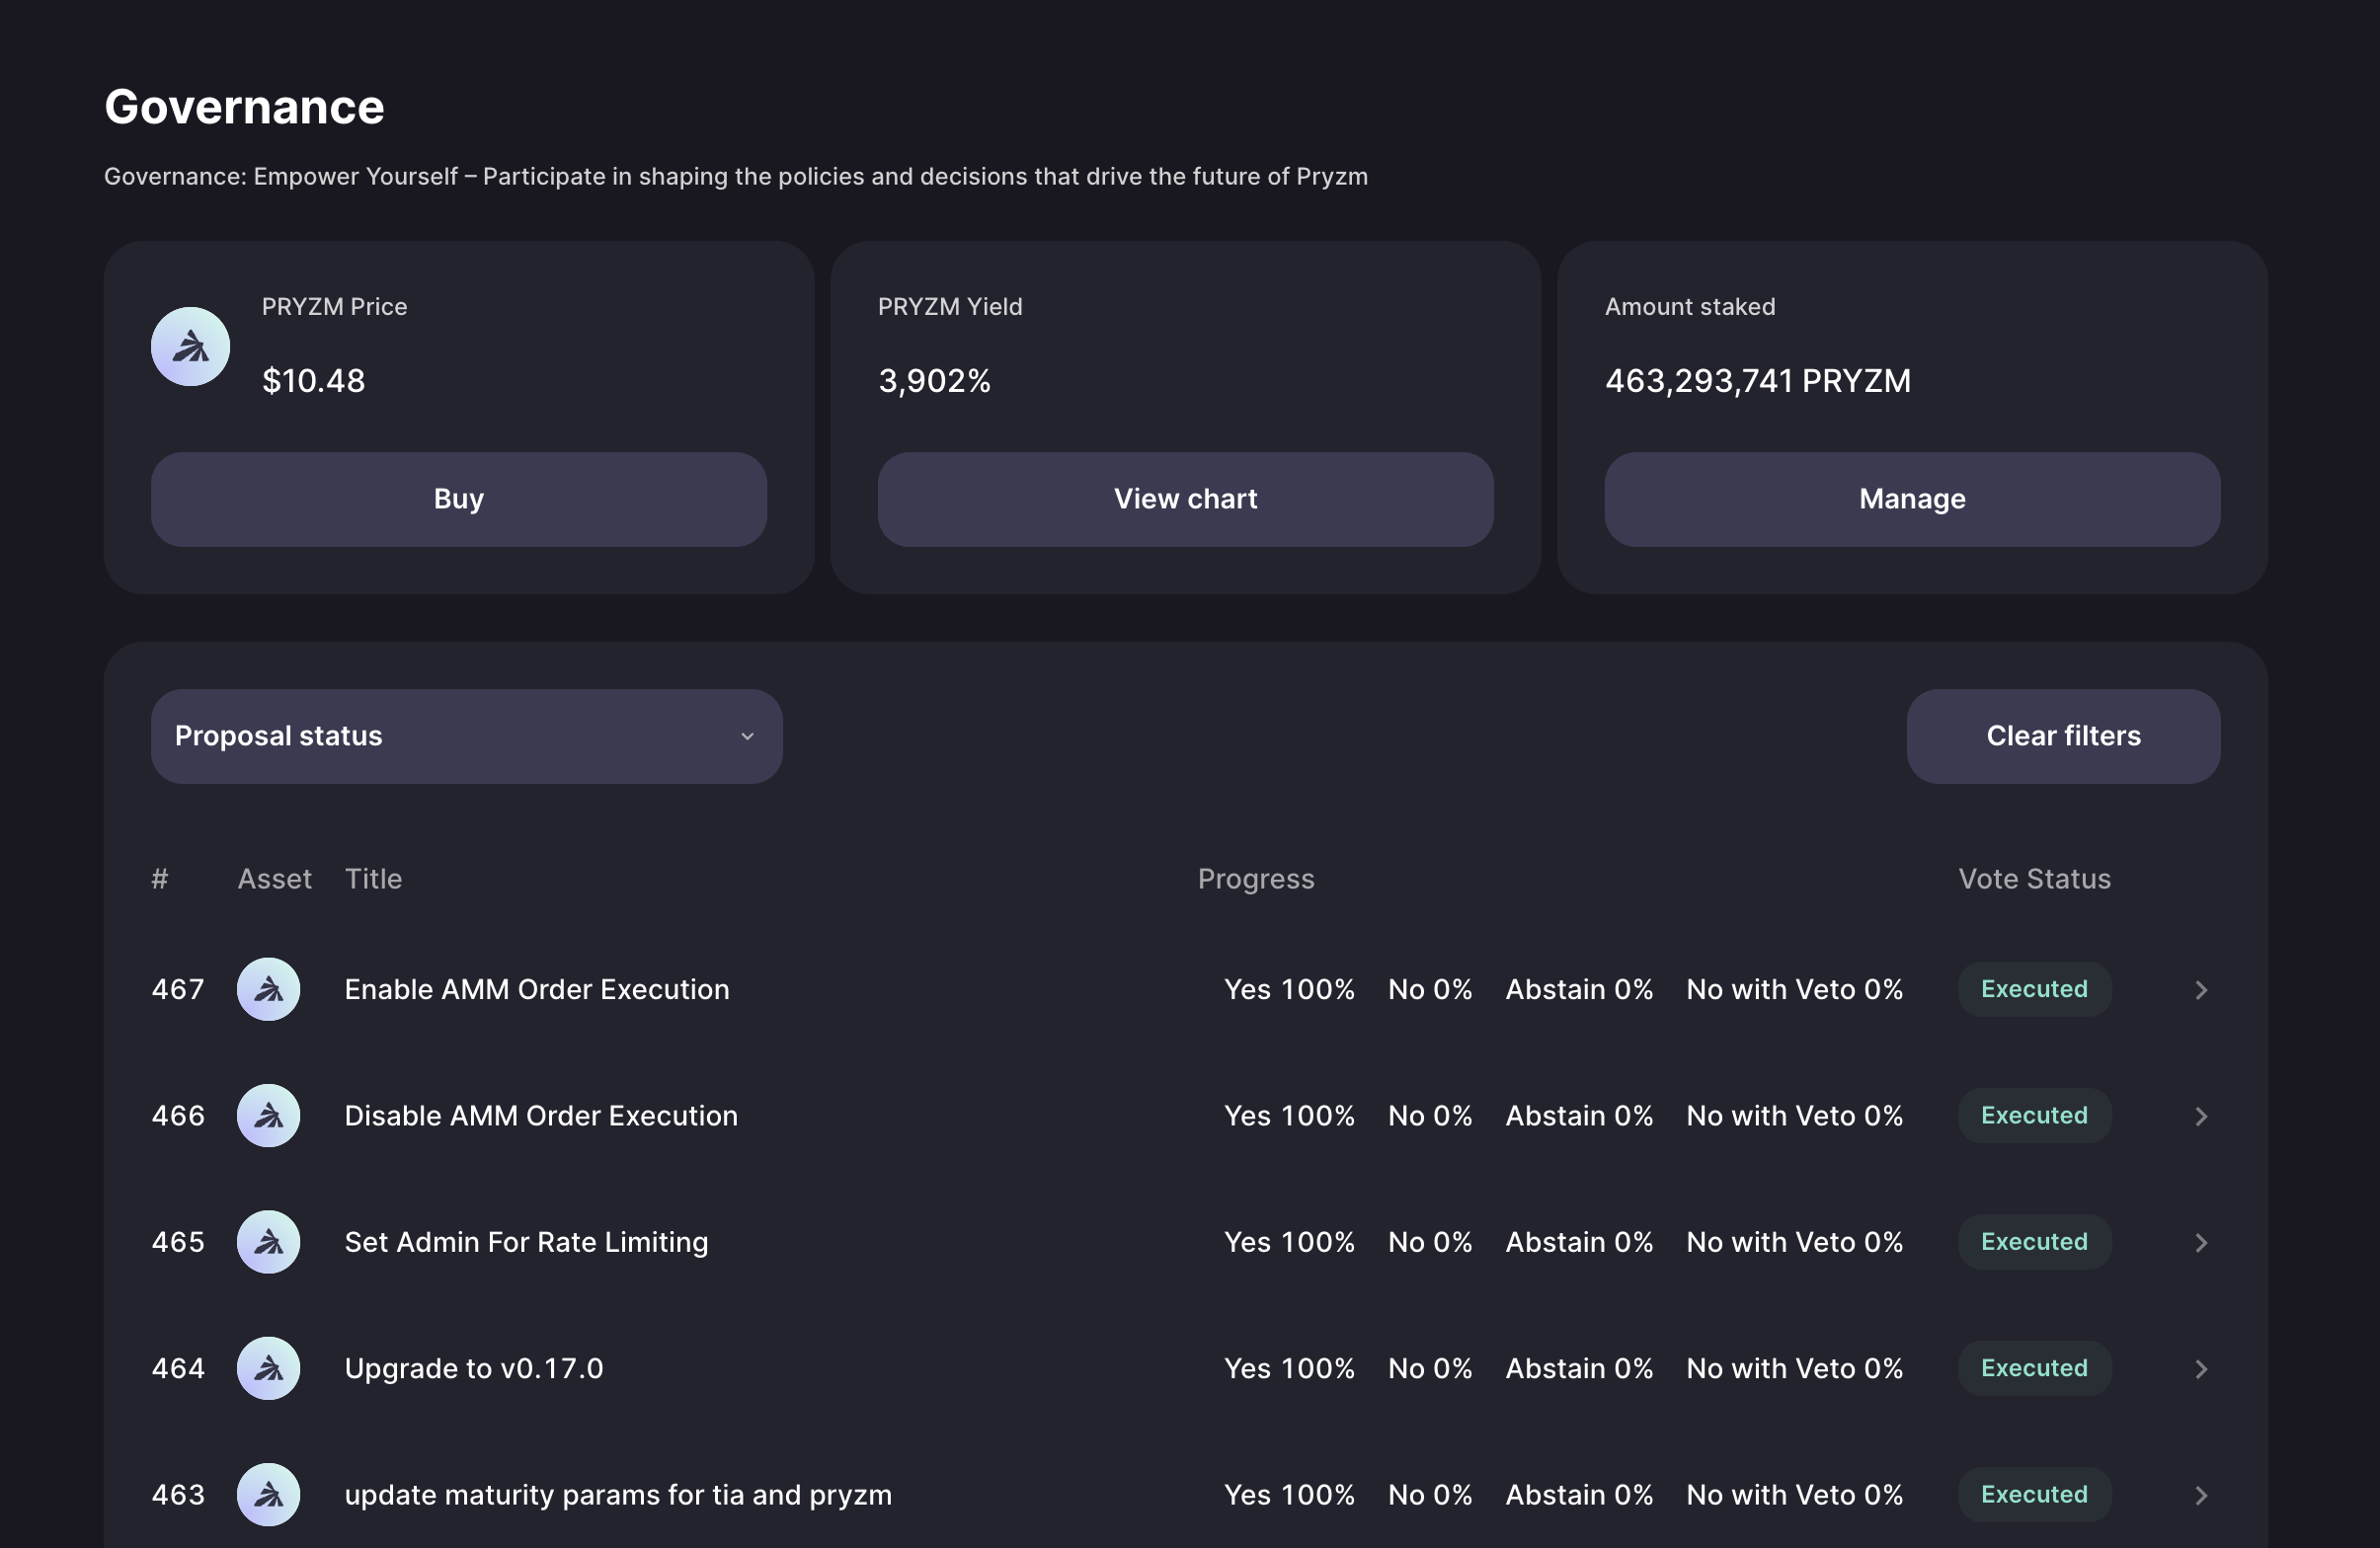The image size is (2380, 1548).
Task: Open update maturity params for tia and pryzm
Action: (618, 1494)
